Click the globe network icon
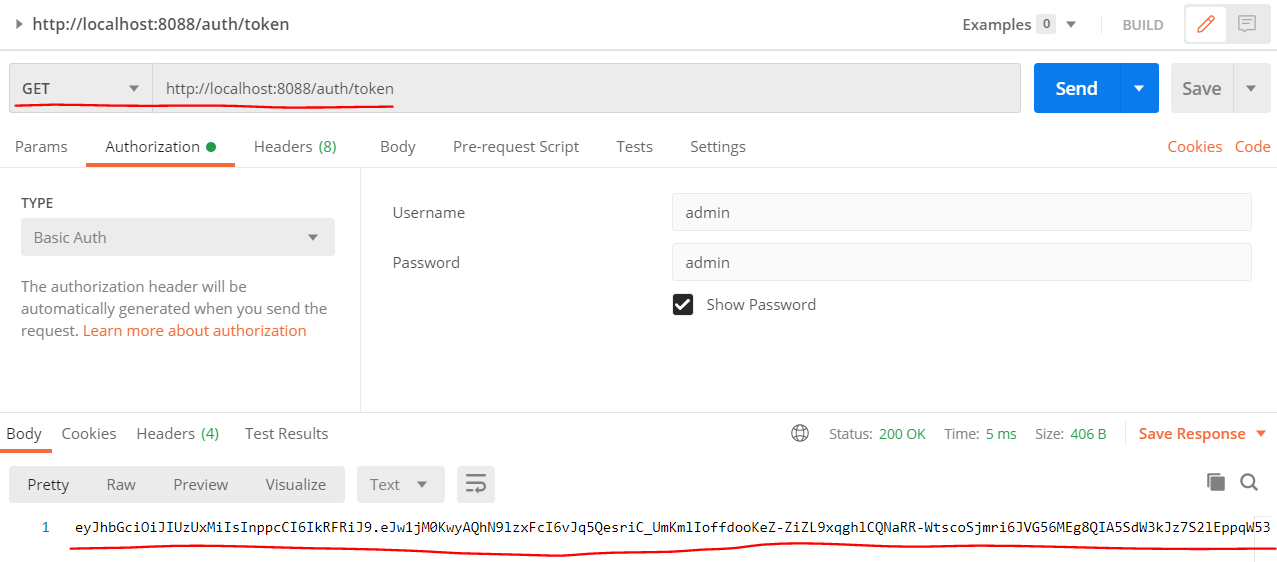The image size is (1277, 562). (x=800, y=433)
